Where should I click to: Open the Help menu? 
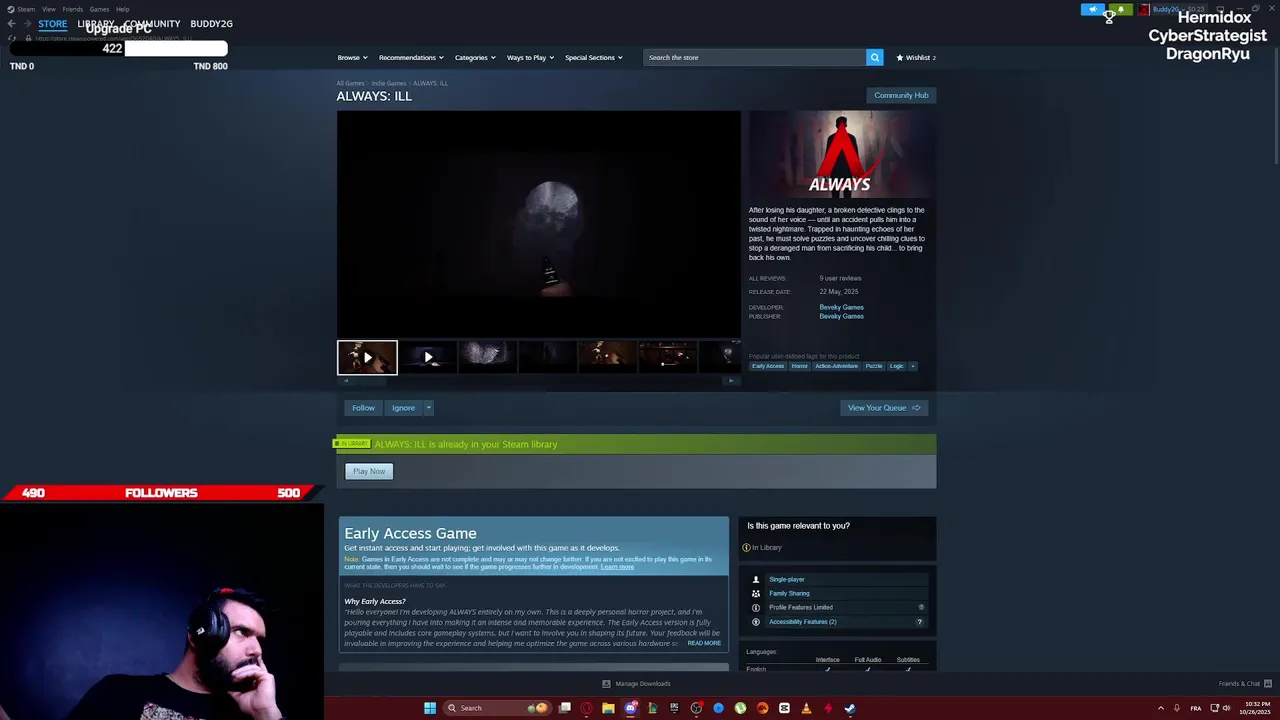click(x=122, y=9)
